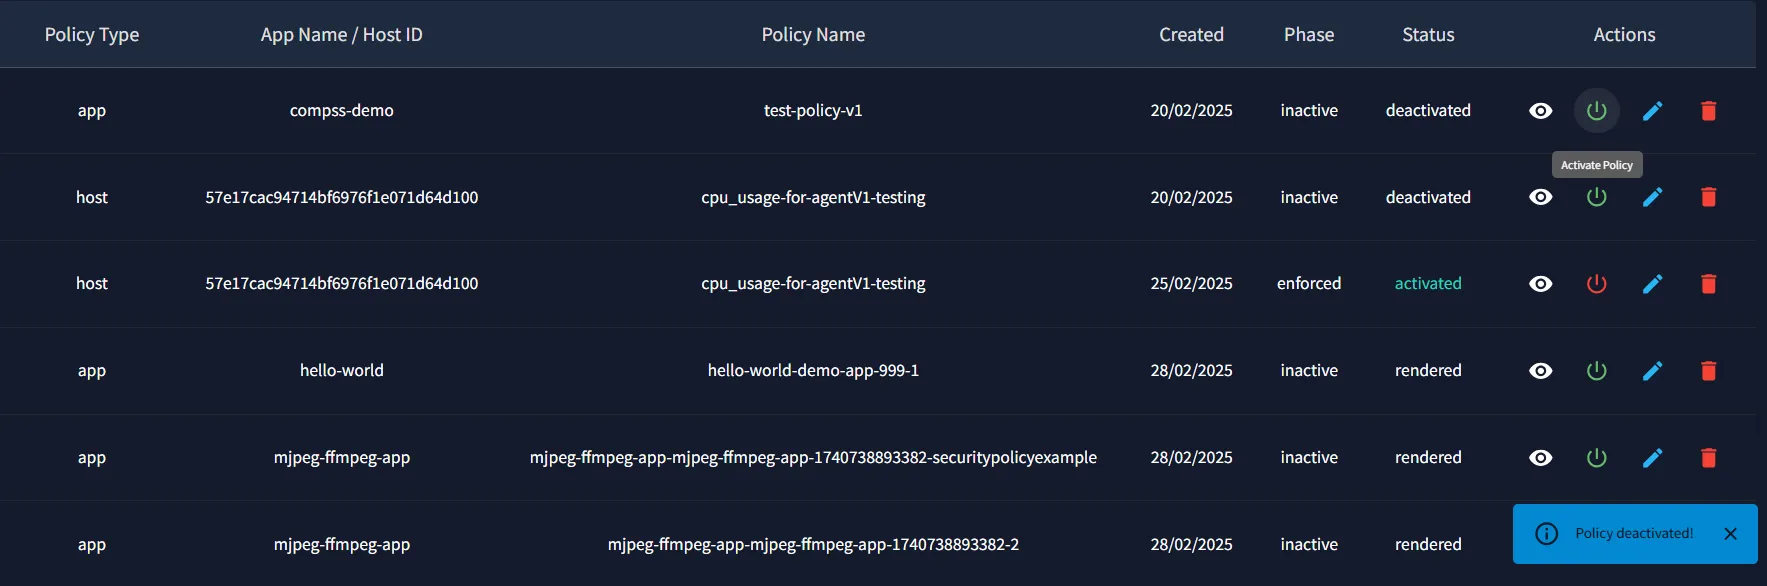This screenshot has width=1767, height=586.
Task: View the enforced cpu_usage policy from 25/02/2025
Action: pyautogui.click(x=1540, y=284)
